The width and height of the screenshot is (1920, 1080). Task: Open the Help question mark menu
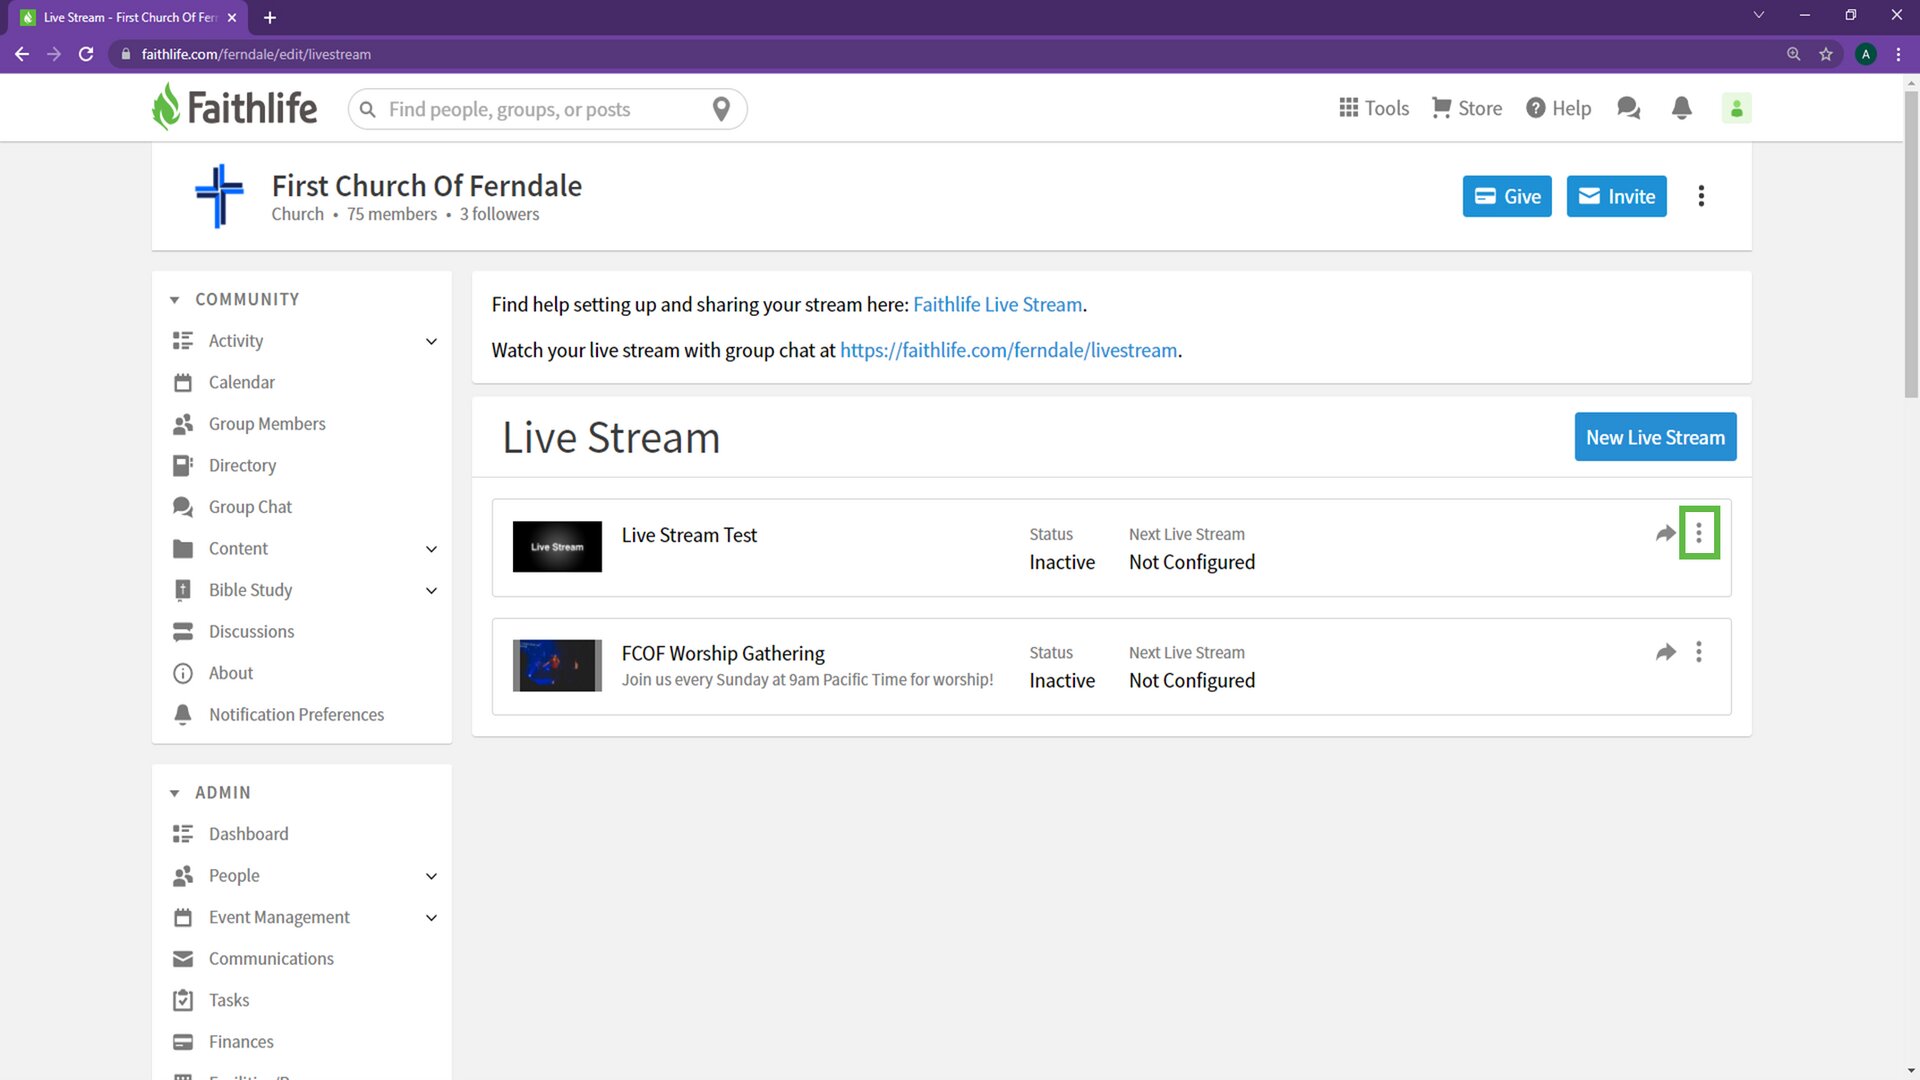pyautogui.click(x=1558, y=108)
